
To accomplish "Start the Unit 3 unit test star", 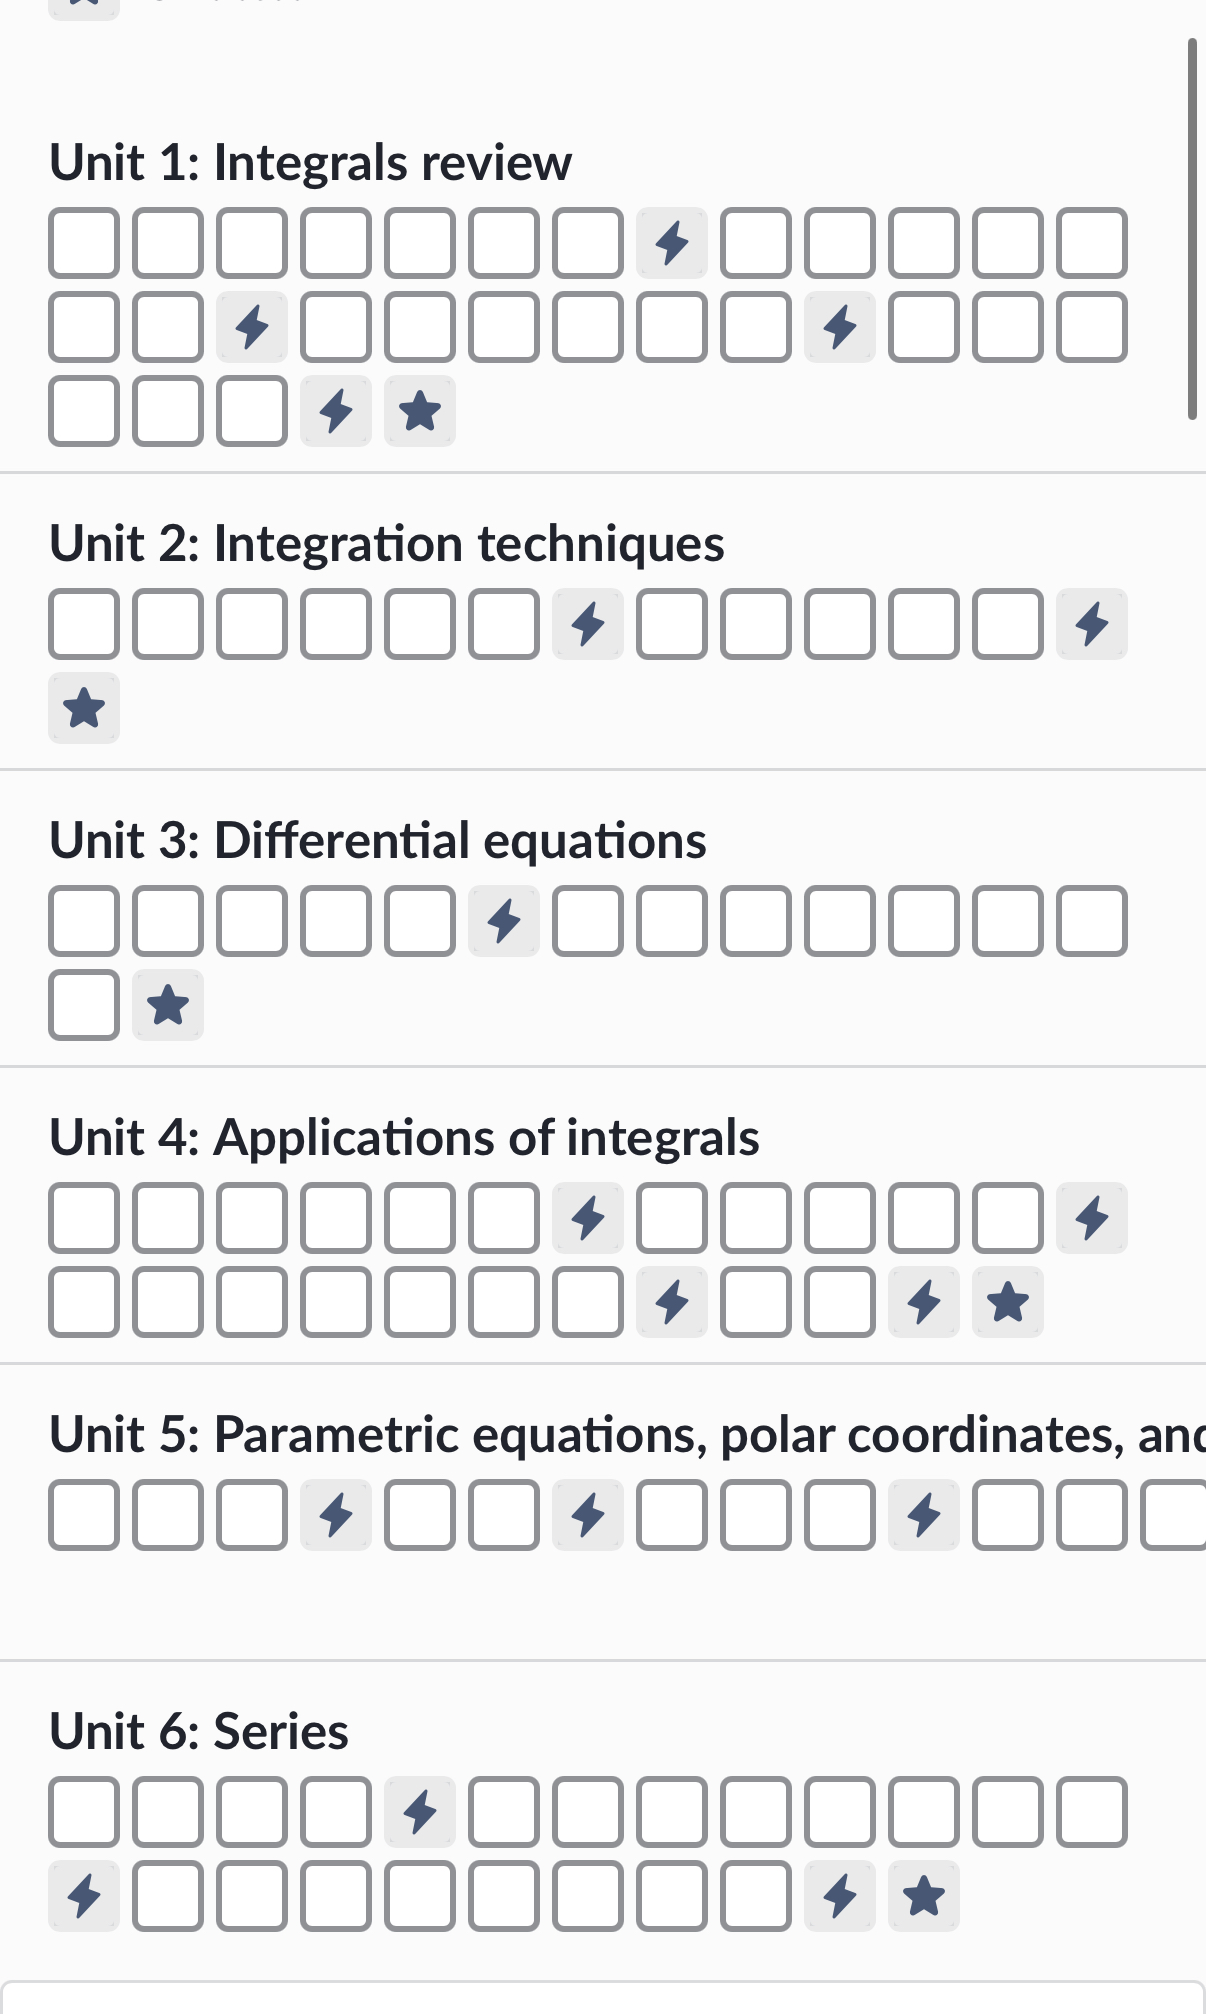I will [x=168, y=1005].
